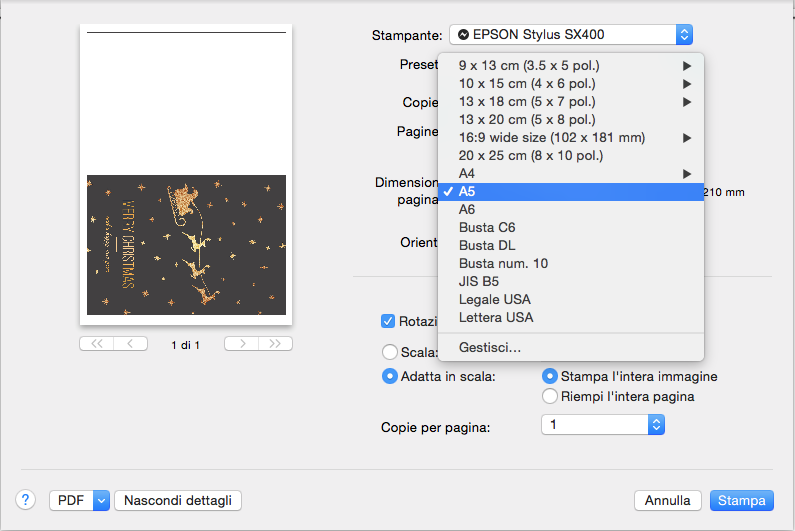Choose 16:9 wide size paper option
The height and width of the screenshot is (531, 795).
pos(571,137)
